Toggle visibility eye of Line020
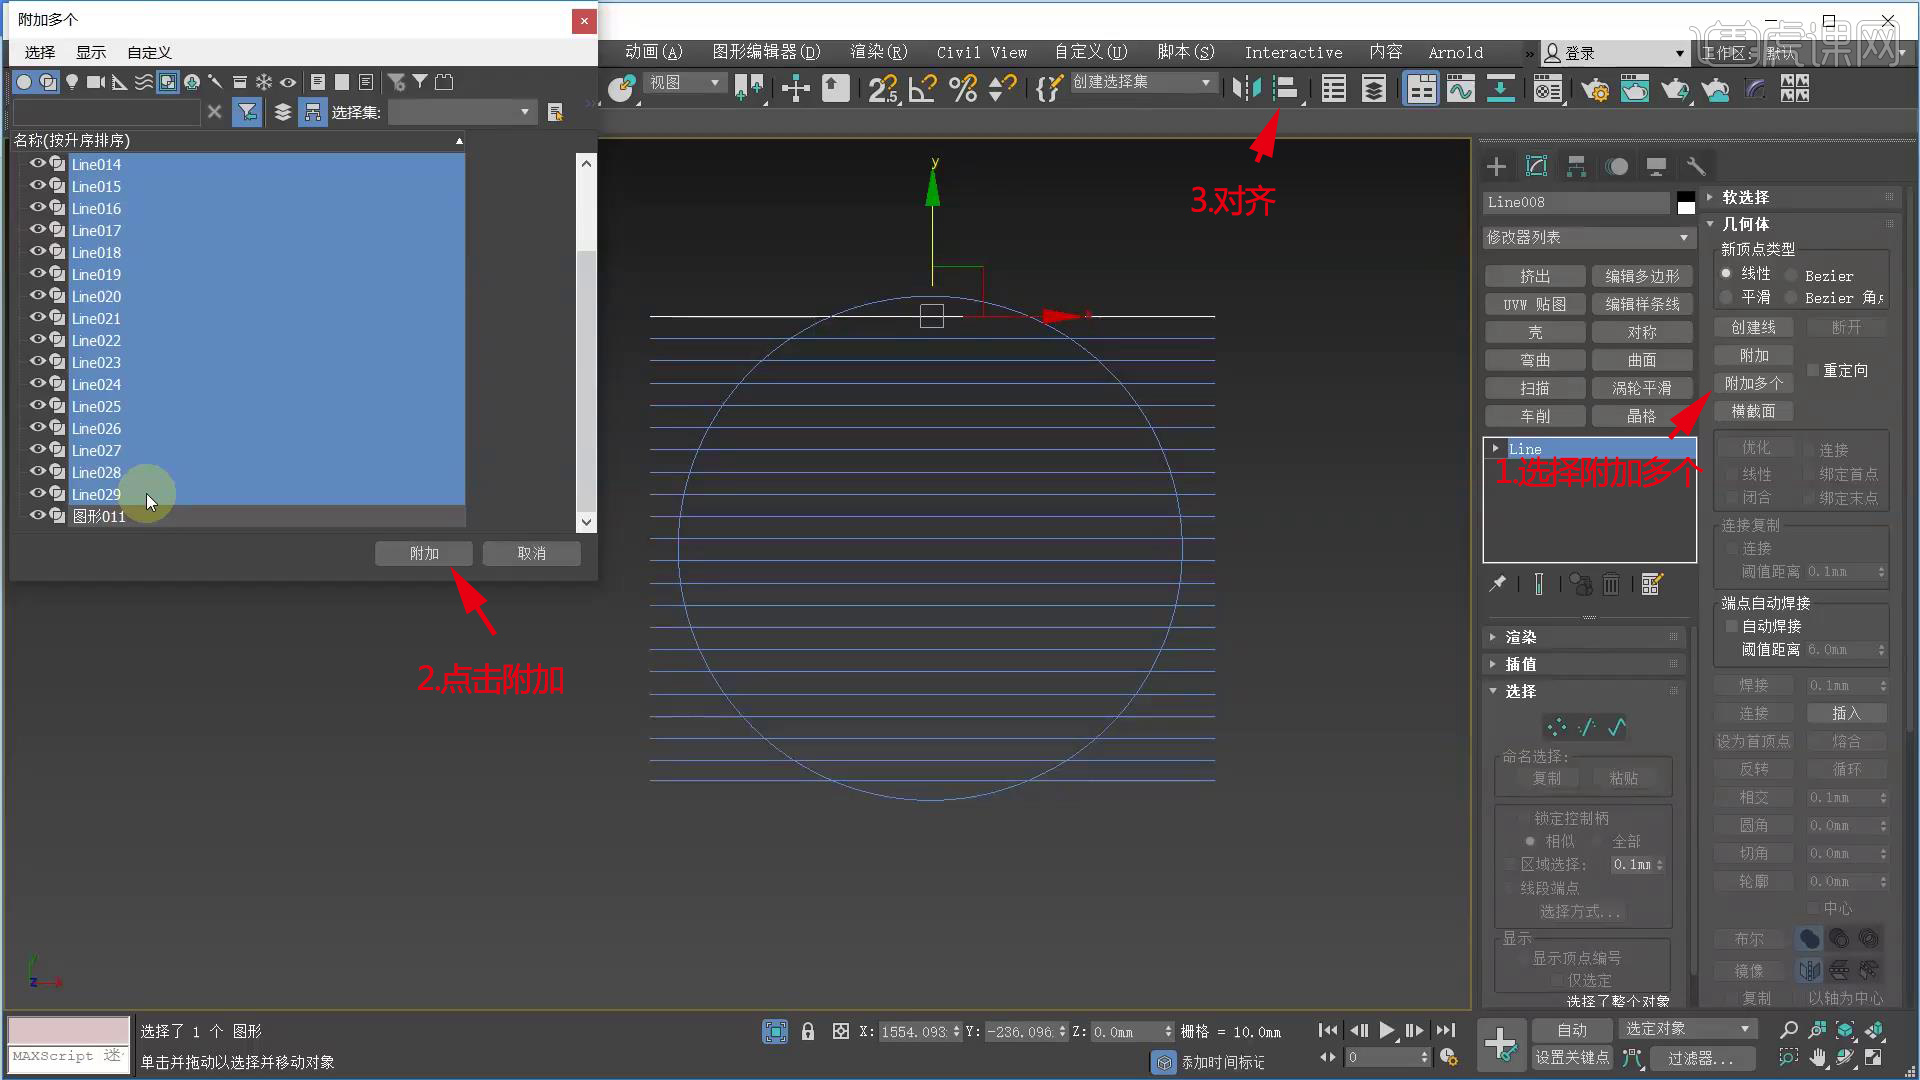 click(x=37, y=295)
